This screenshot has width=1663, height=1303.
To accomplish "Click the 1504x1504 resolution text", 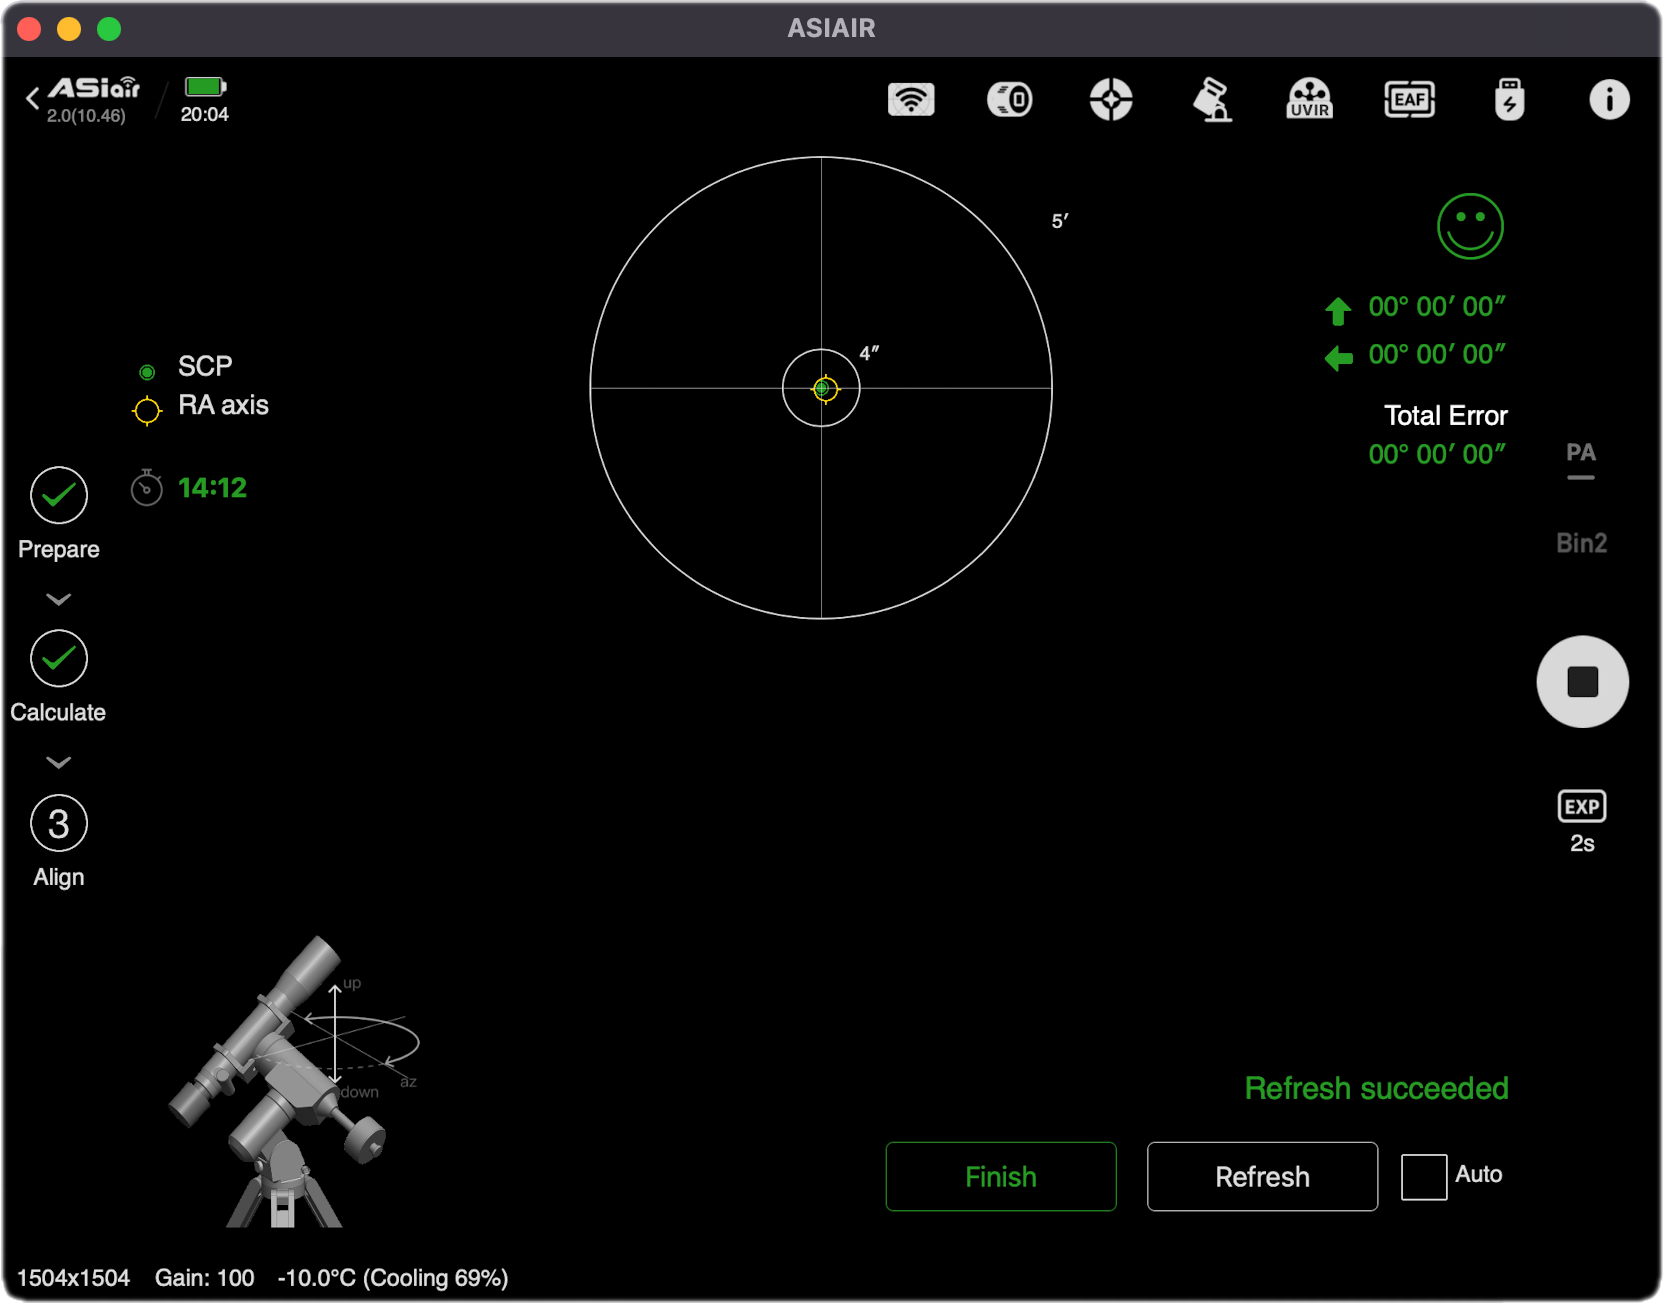I will pos(73,1278).
